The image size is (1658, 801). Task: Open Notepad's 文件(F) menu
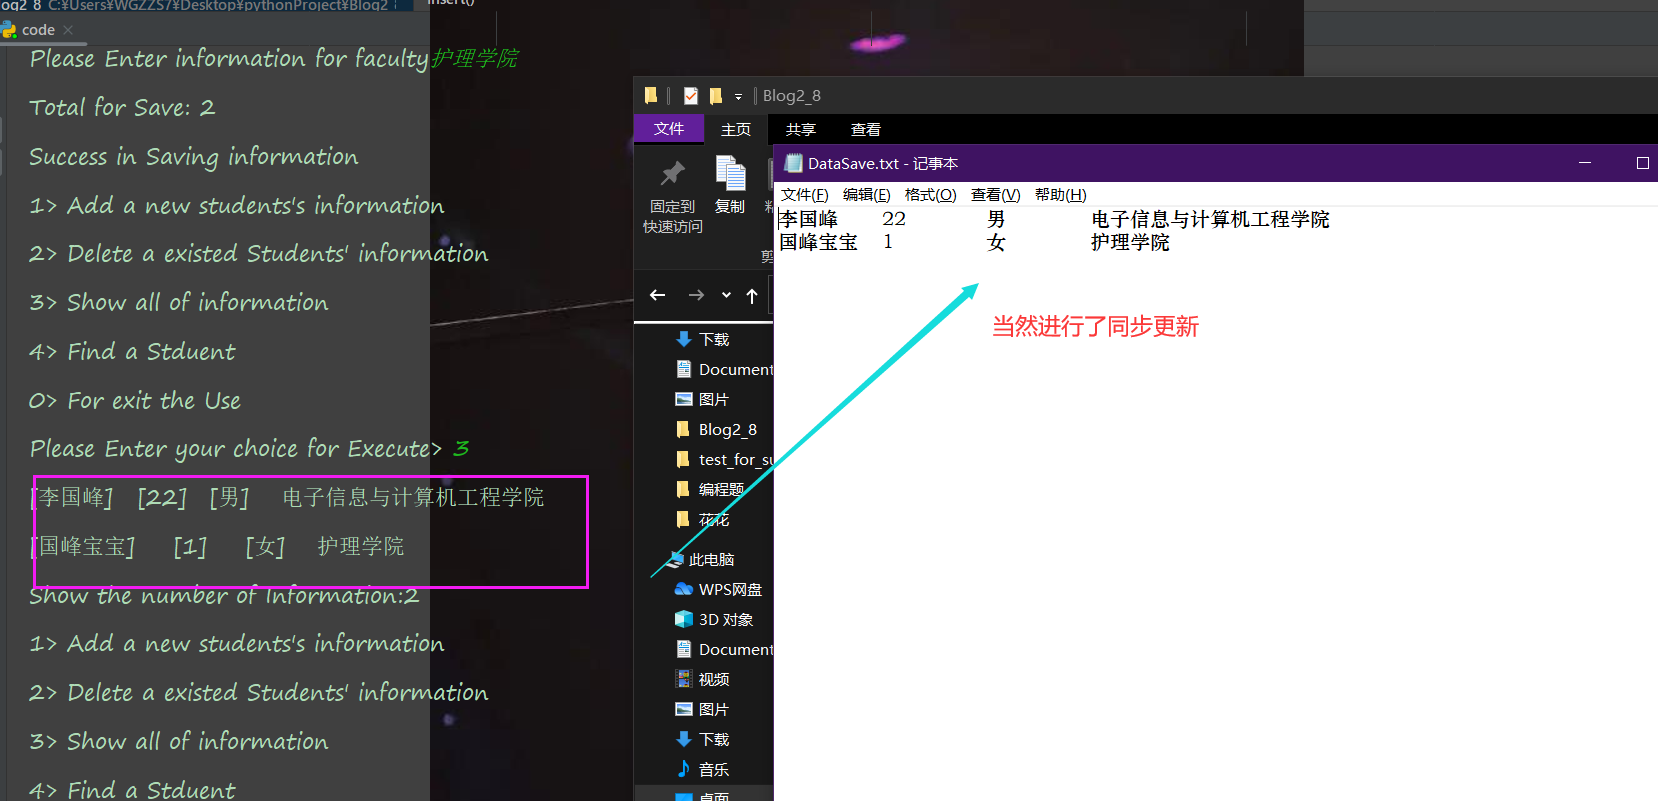(x=805, y=195)
